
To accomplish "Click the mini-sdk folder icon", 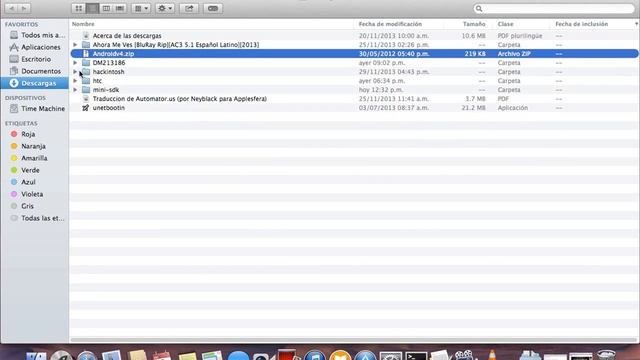I will [x=86, y=89].
